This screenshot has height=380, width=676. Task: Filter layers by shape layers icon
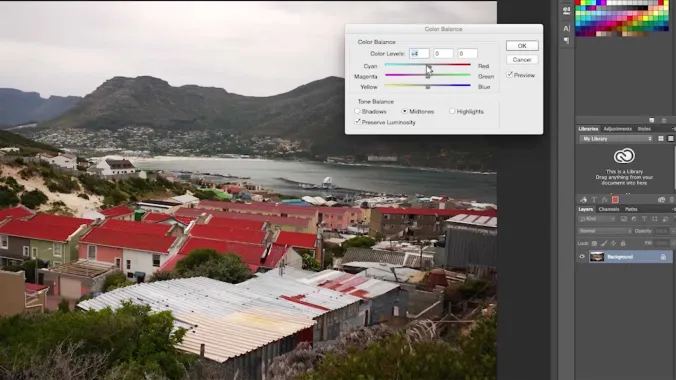pyautogui.click(x=654, y=219)
